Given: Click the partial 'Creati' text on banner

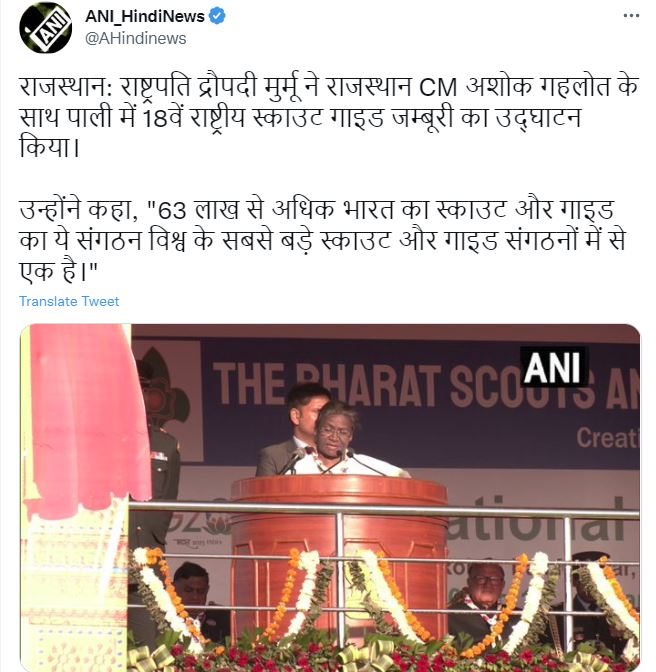Looking at the screenshot, I should (x=607, y=438).
